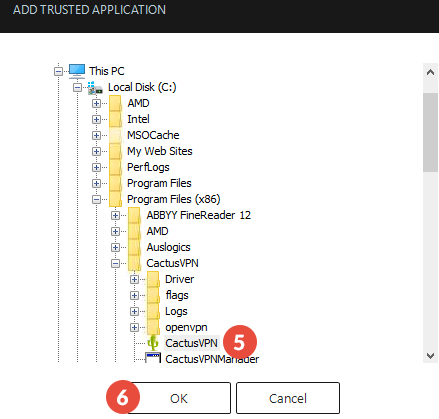Expand the Program Files folder
This screenshot has height=419, width=439.
click(x=96, y=183)
